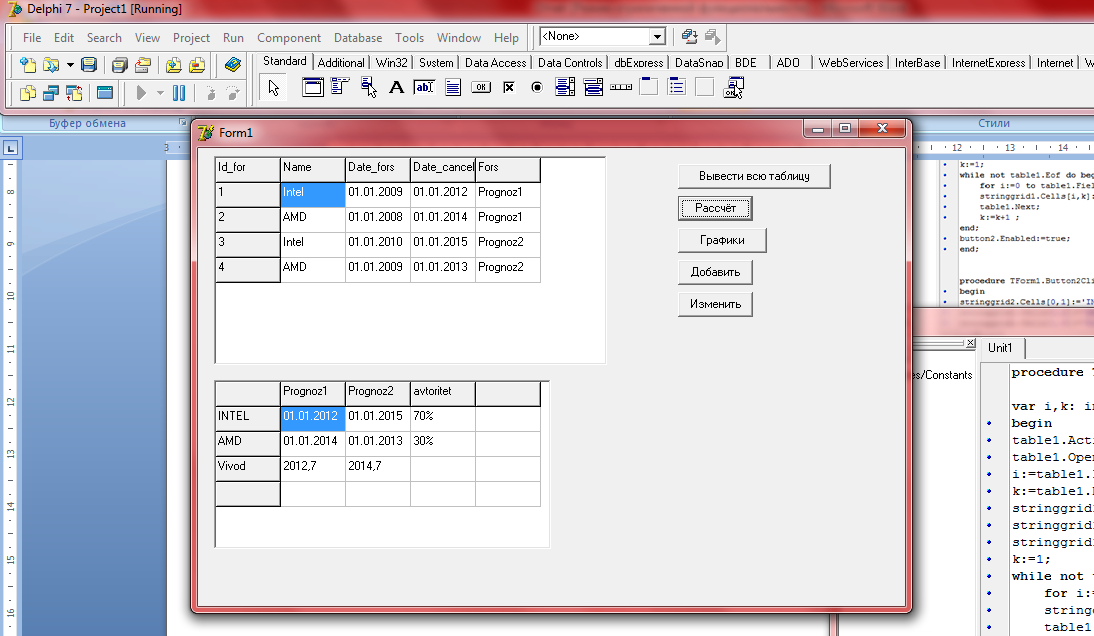The height and width of the screenshot is (636, 1094).
Task: Select the Unit1 editor tab
Action: tap(1000, 348)
